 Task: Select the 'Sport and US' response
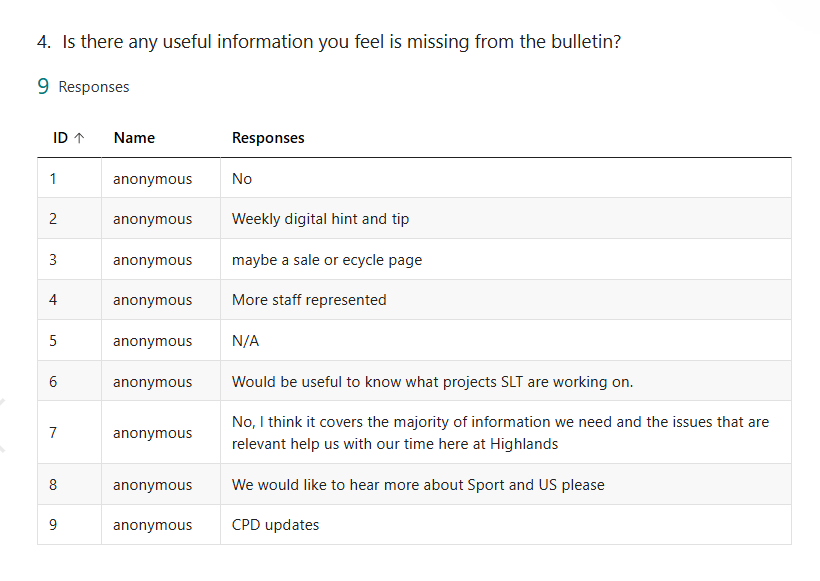pos(418,485)
